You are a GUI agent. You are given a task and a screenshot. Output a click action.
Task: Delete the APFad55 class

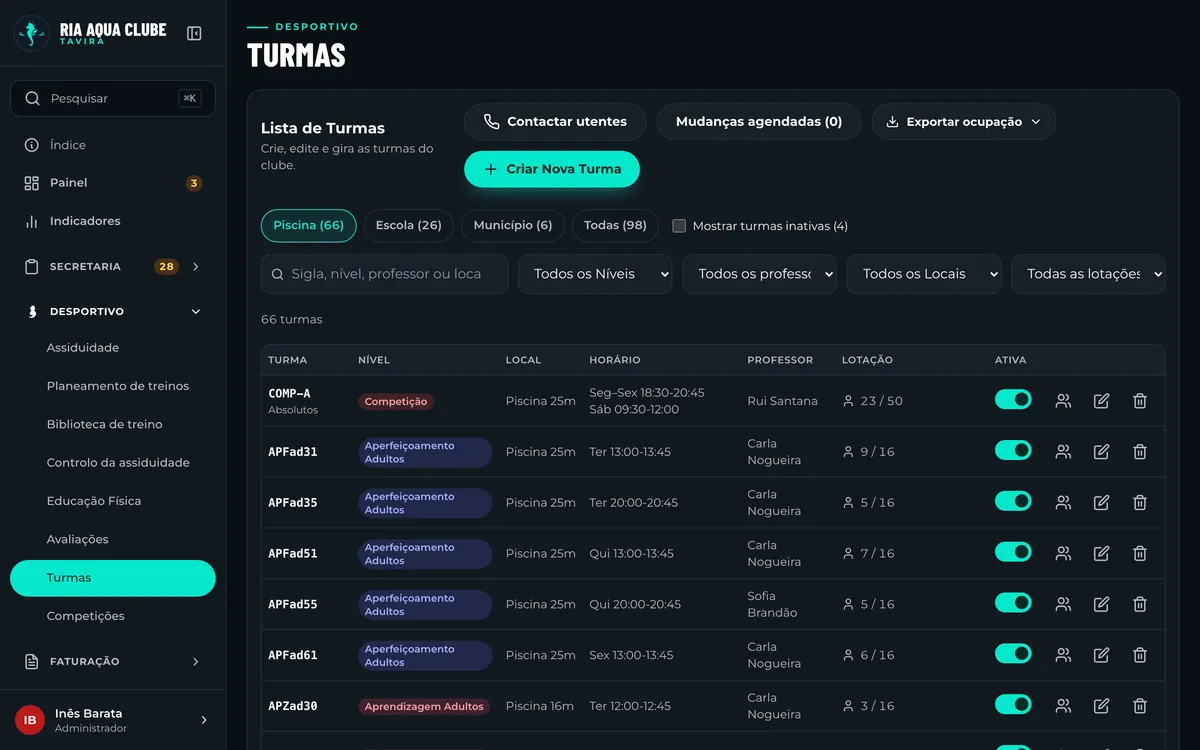coord(1139,604)
